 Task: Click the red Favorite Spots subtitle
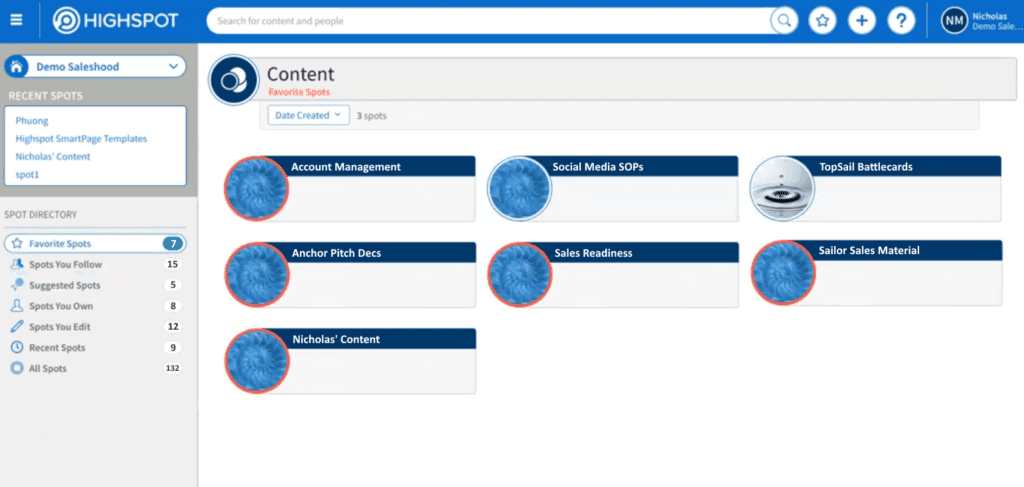299,92
